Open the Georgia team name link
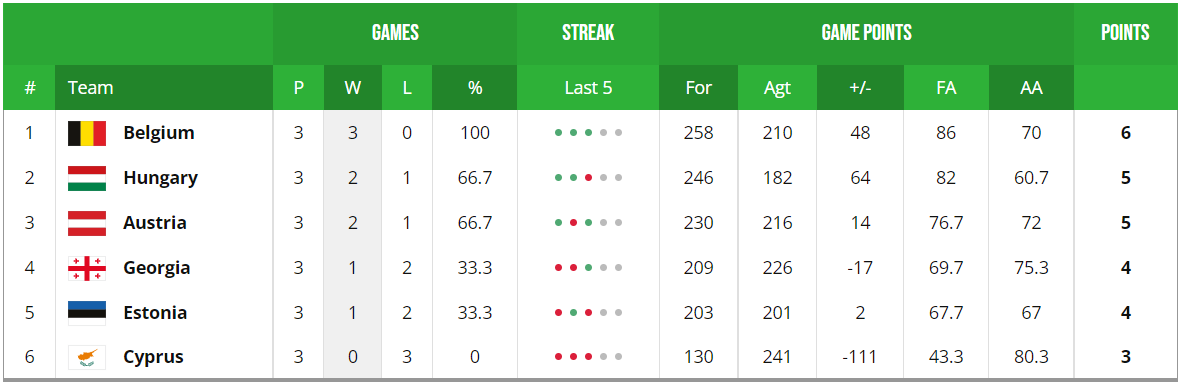 coord(157,268)
